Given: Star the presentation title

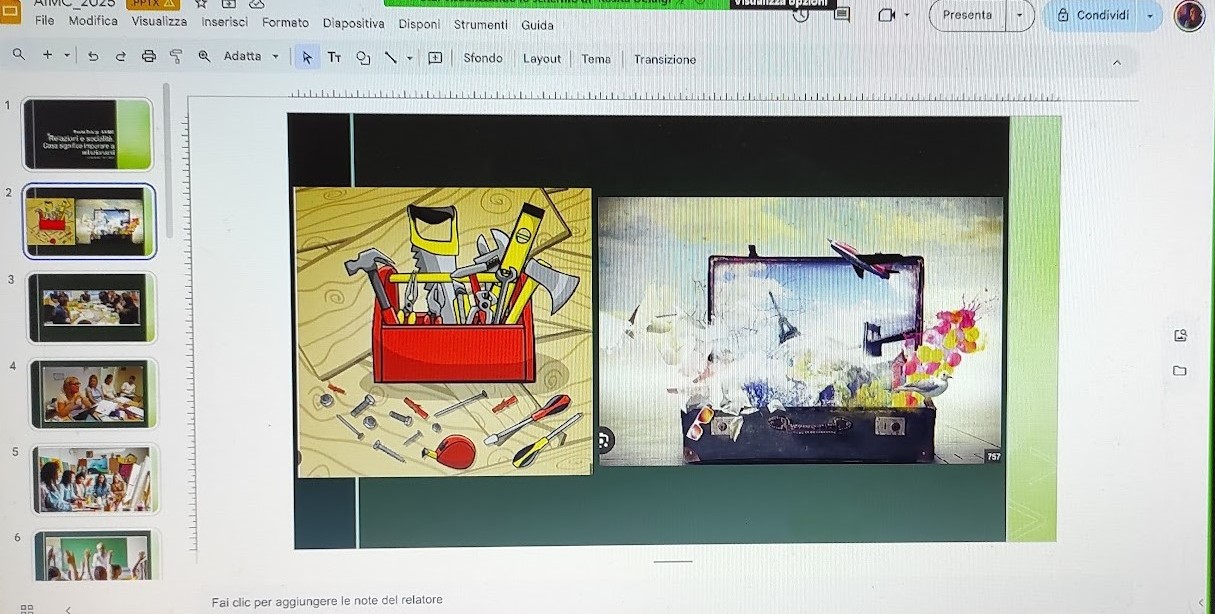Looking at the screenshot, I should click(x=201, y=4).
